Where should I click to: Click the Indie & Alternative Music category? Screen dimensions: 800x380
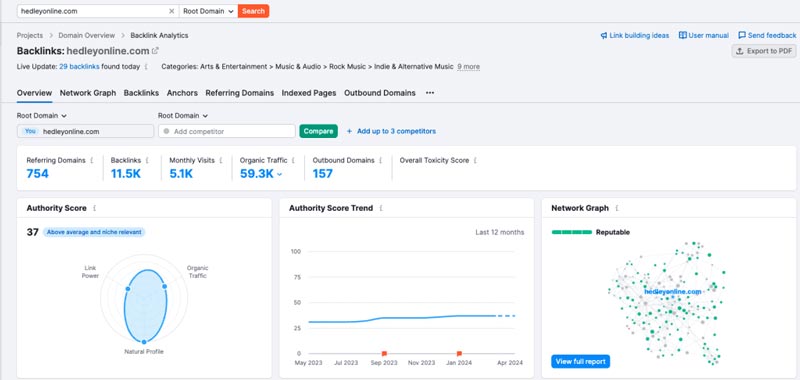[414, 66]
